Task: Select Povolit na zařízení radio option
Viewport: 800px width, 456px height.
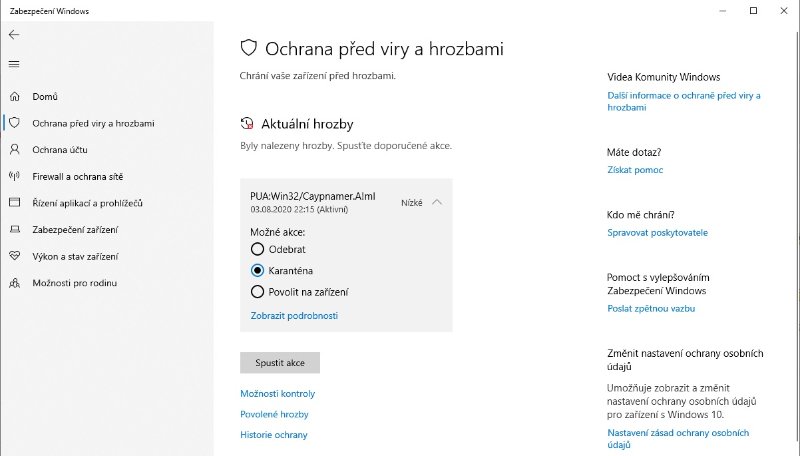Action: pyautogui.click(x=257, y=292)
